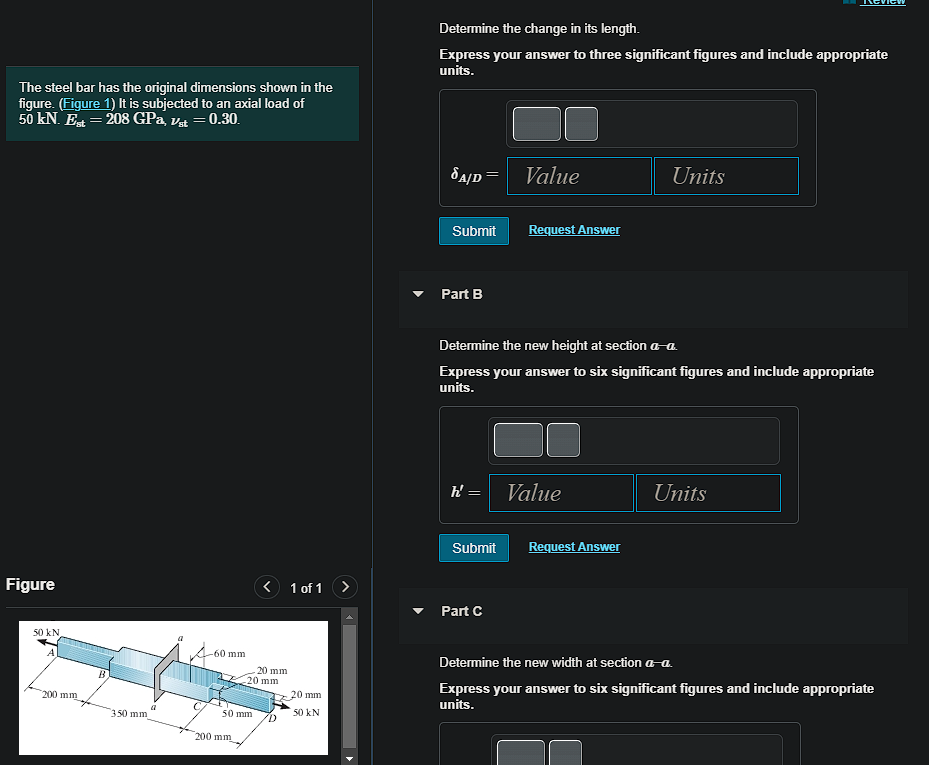Click the second toolbar button in Part B

(x=563, y=440)
